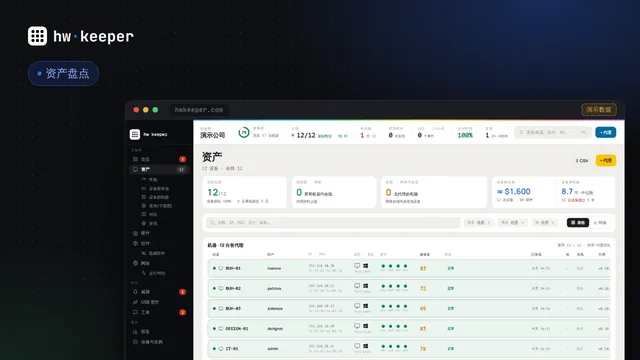Viewport: 640px width, 360px height.
Task: Click the 机器 · 12 台有代理 table title
Action: click(225, 245)
